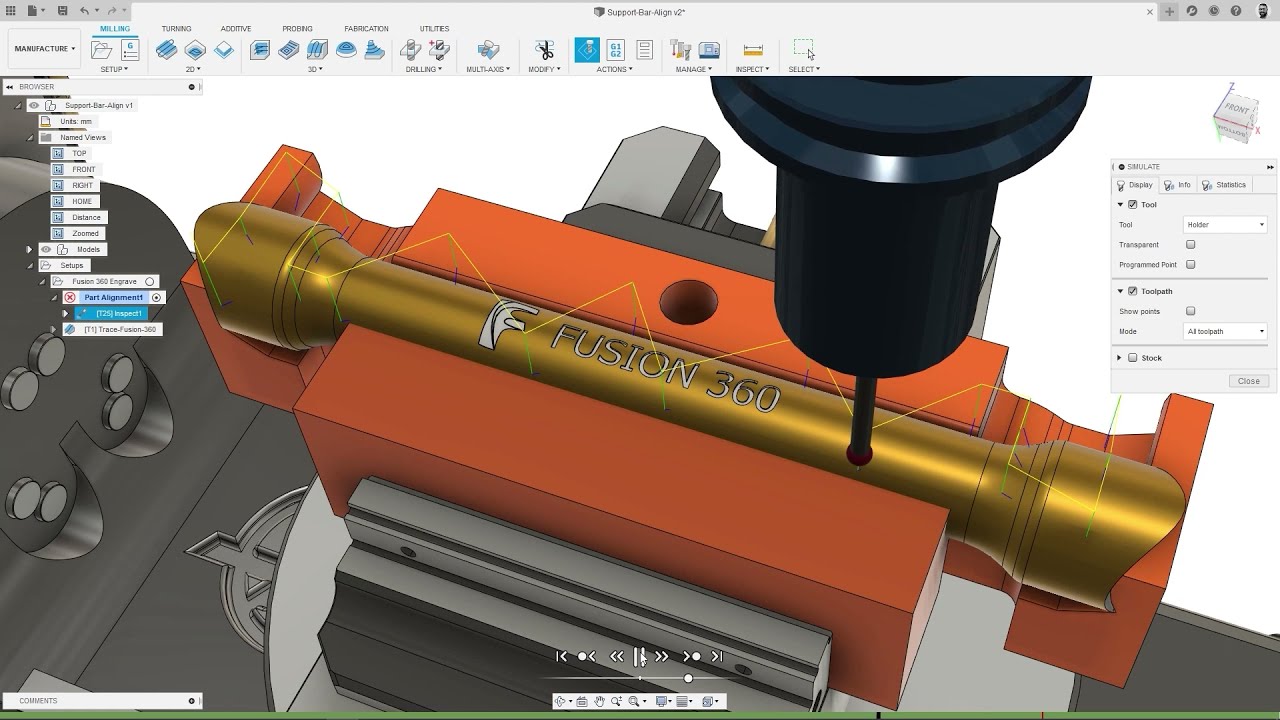Screen dimensions: 1280x720
Task: Switch to the UTILITIES tab
Action: (x=434, y=29)
